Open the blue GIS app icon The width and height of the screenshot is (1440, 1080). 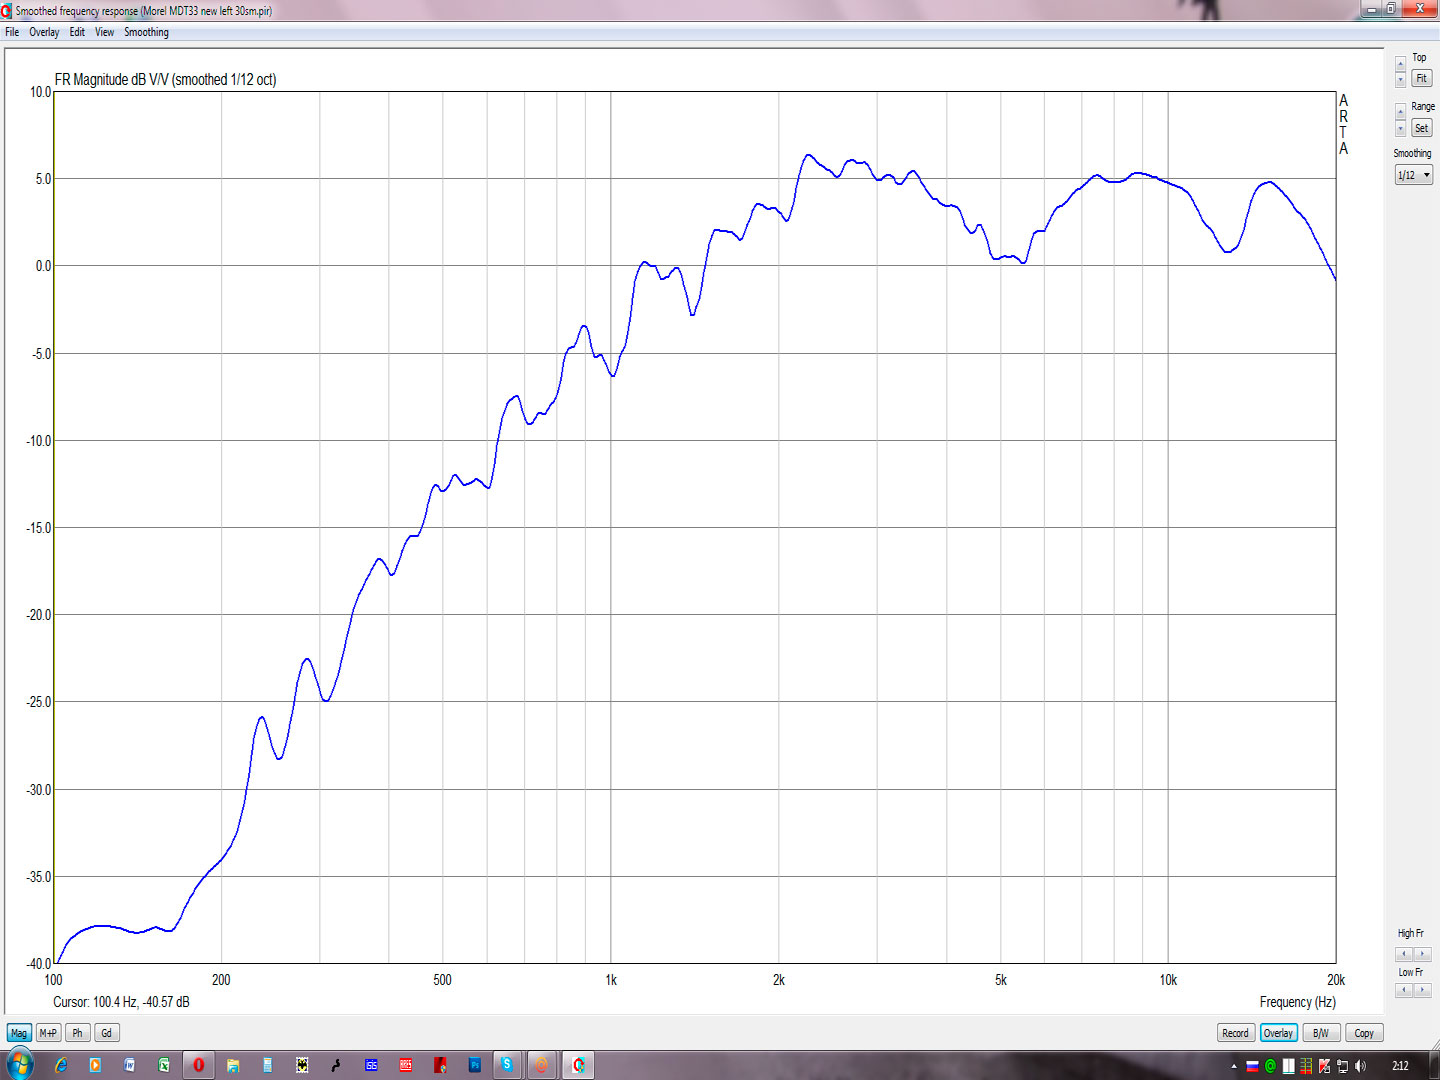click(x=371, y=1065)
